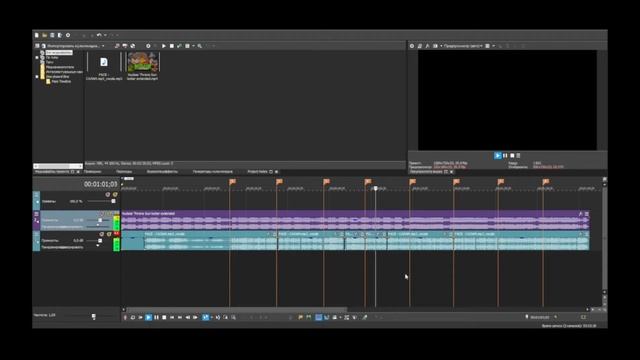Viewport: 640px width, 360px height.
Task: Select the All Media bin in tree
Action: (x=59, y=53)
